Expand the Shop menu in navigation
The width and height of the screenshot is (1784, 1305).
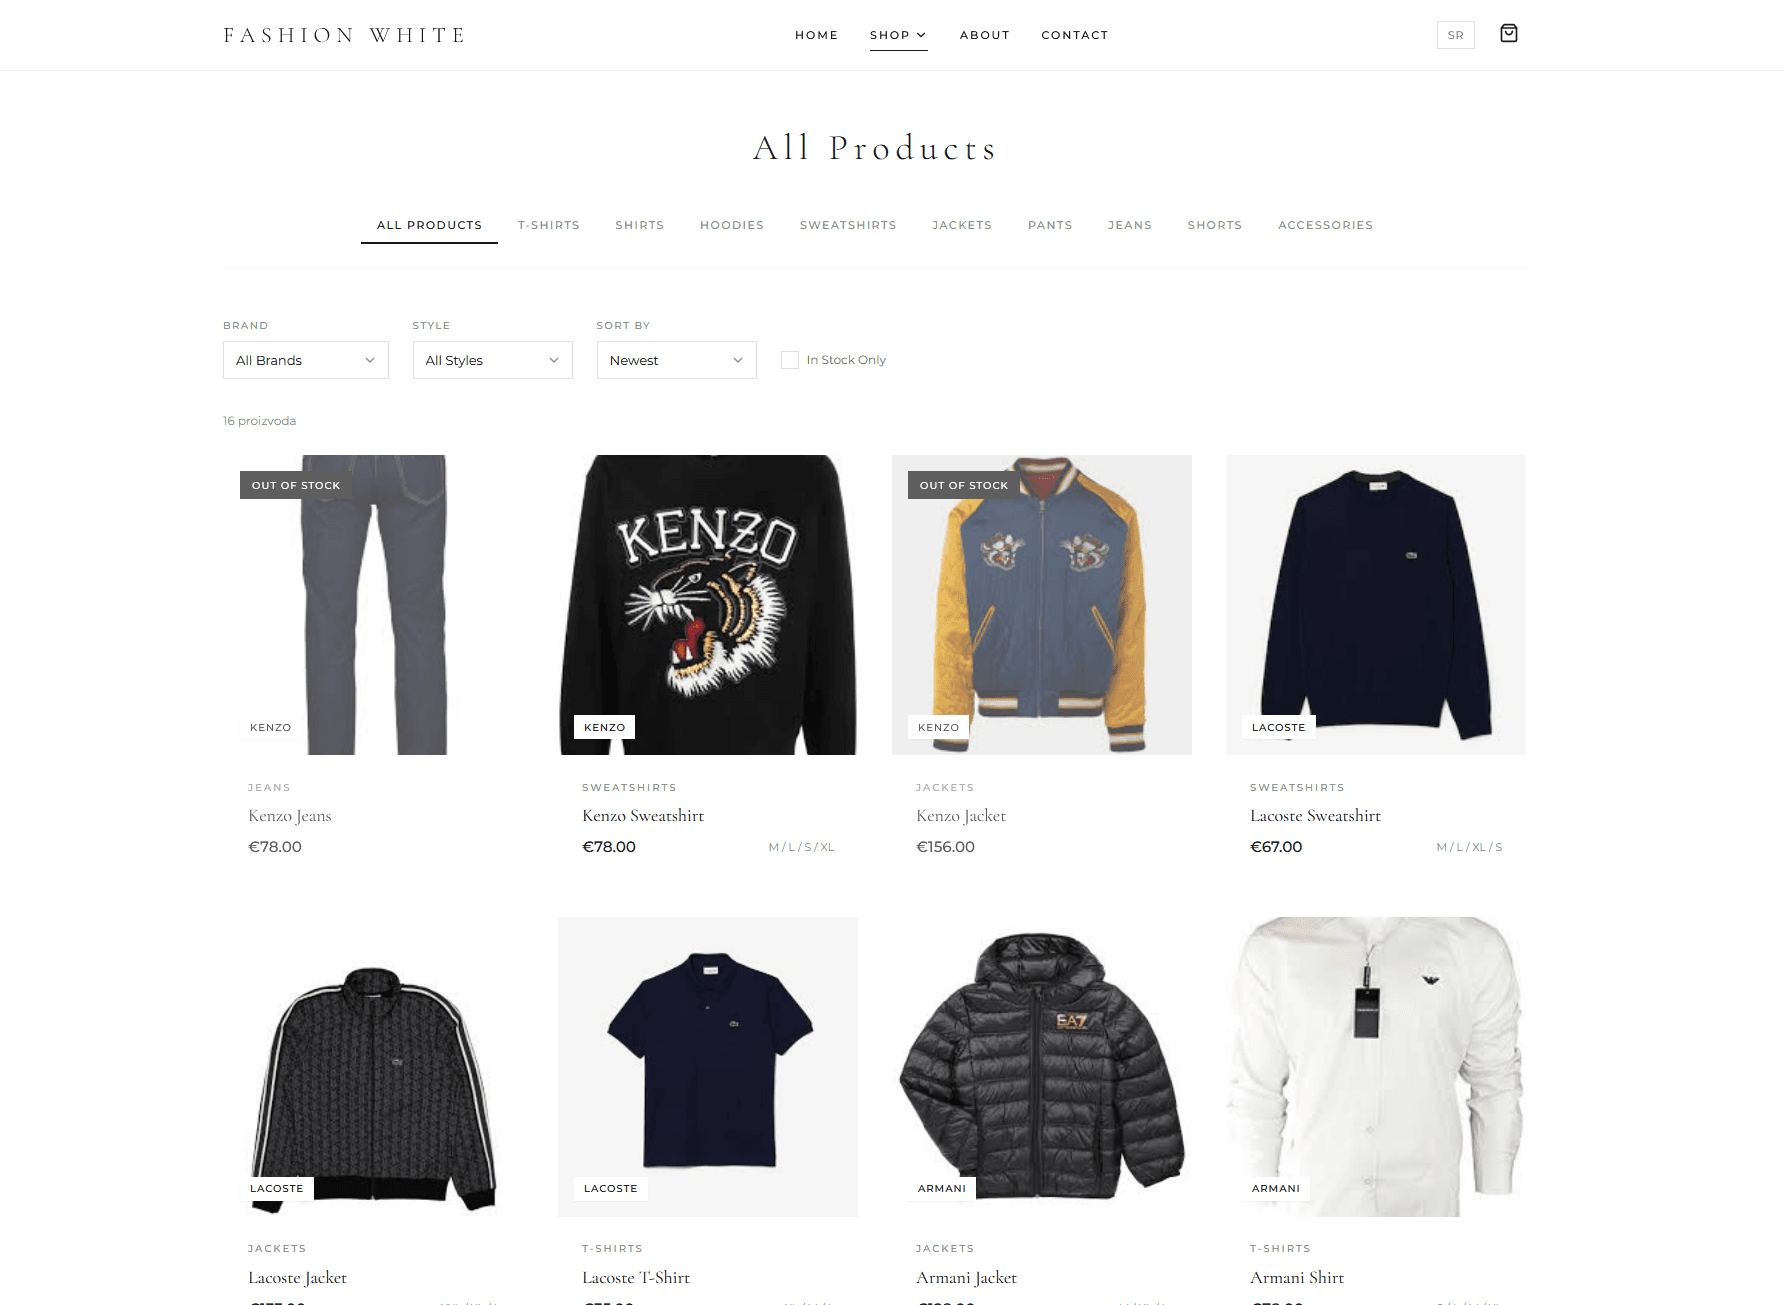coord(898,35)
